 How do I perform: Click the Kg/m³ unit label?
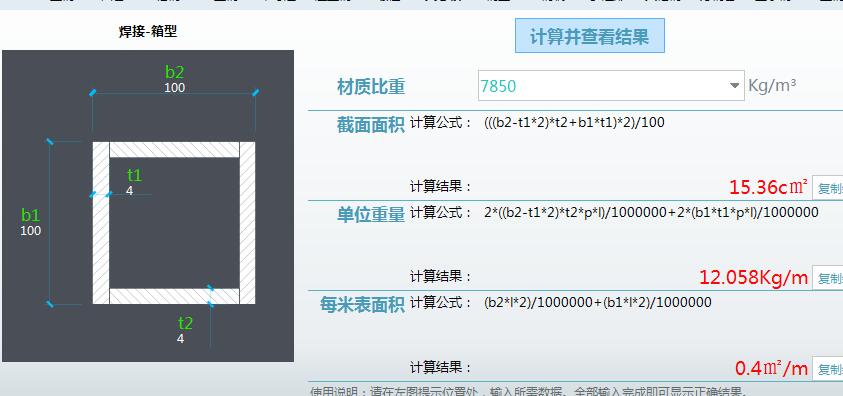click(772, 86)
